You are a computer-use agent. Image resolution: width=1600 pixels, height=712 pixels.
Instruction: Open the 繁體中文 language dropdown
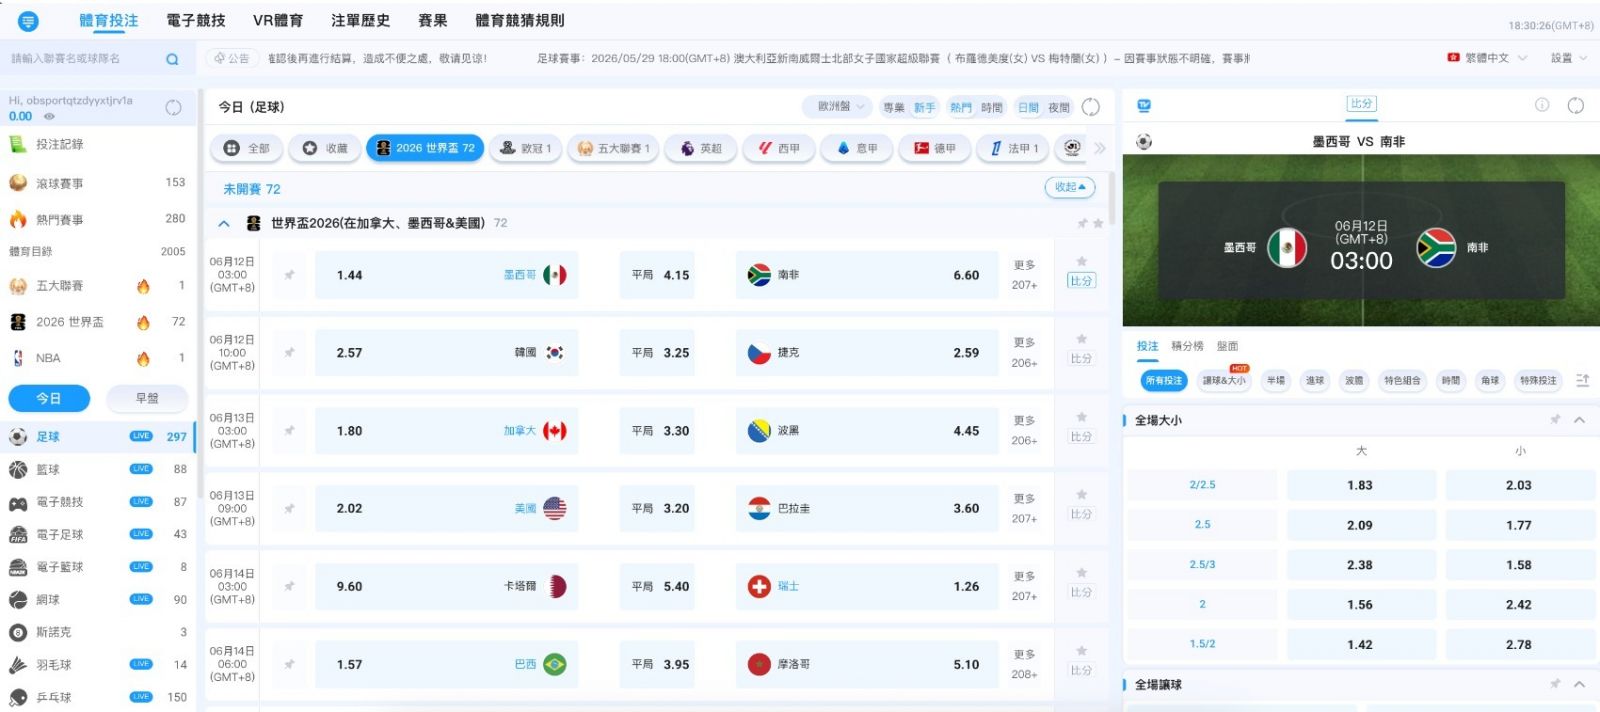point(1487,58)
